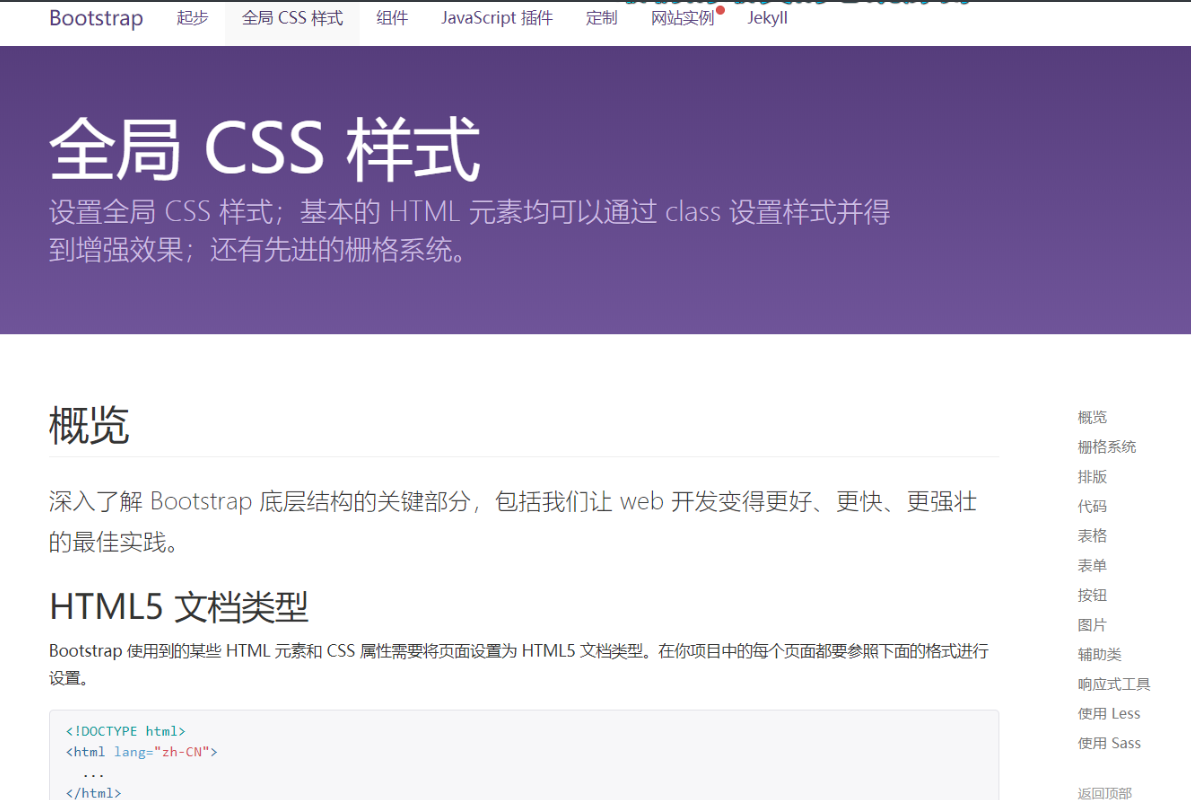Jump to 响应式工具 in sidebar

click(x=1114, y=684)
